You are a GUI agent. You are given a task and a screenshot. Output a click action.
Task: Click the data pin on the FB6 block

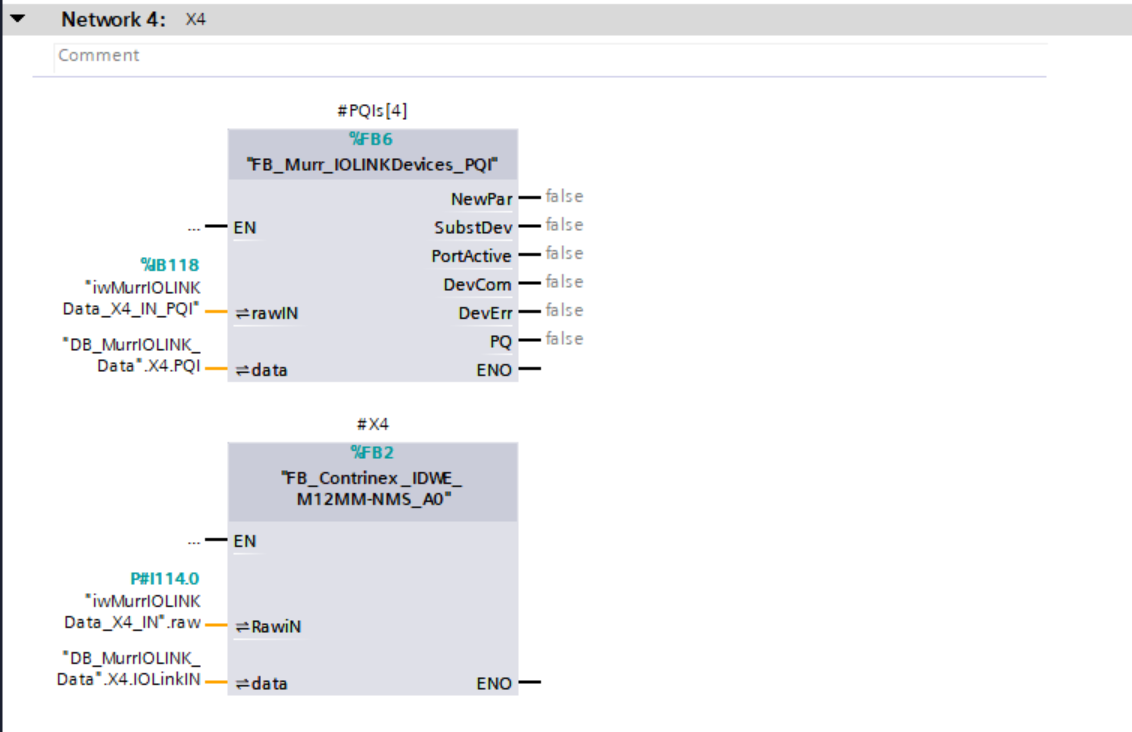point(261,370)
